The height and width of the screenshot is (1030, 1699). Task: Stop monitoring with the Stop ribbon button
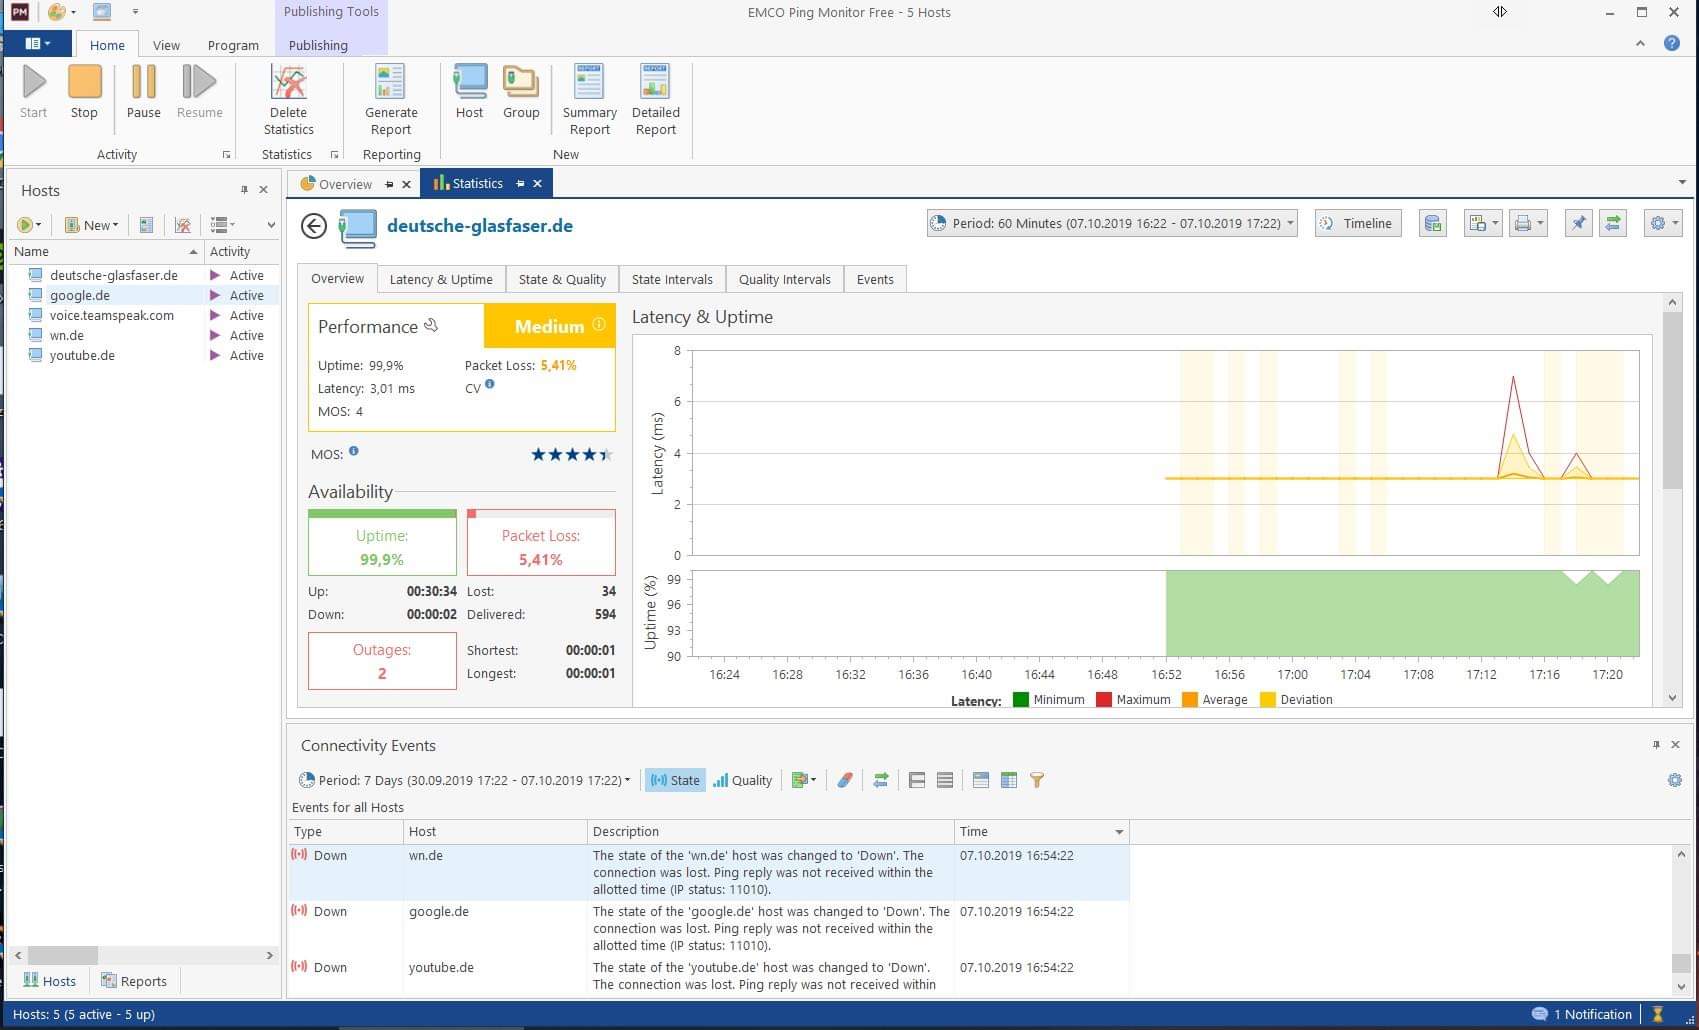pyautogui.click(x=84, y=92)
